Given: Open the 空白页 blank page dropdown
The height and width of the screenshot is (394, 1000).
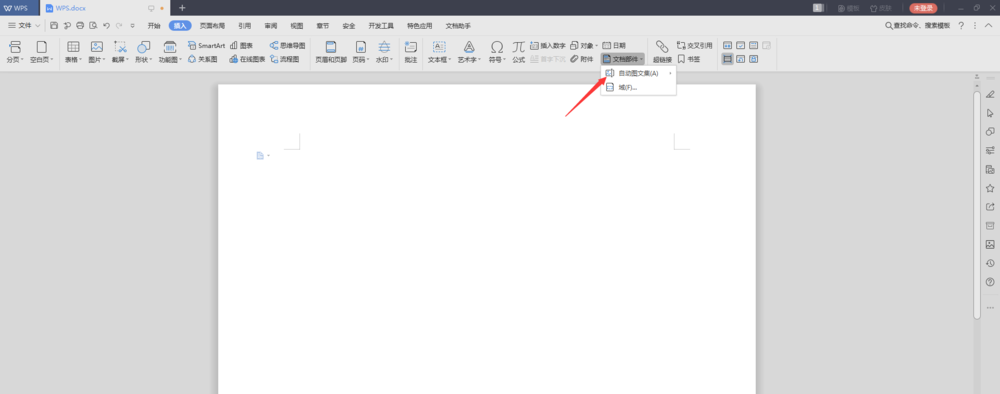Looking at the screenshot, I should [41, 52].
